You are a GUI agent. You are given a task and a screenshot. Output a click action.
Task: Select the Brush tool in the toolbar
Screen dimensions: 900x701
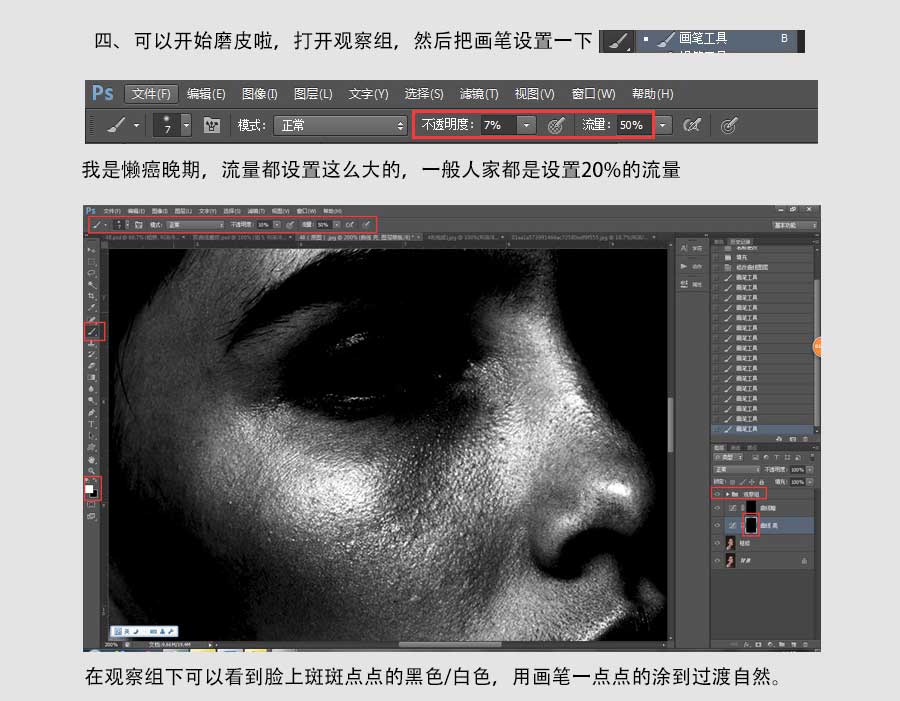point(93,330)
